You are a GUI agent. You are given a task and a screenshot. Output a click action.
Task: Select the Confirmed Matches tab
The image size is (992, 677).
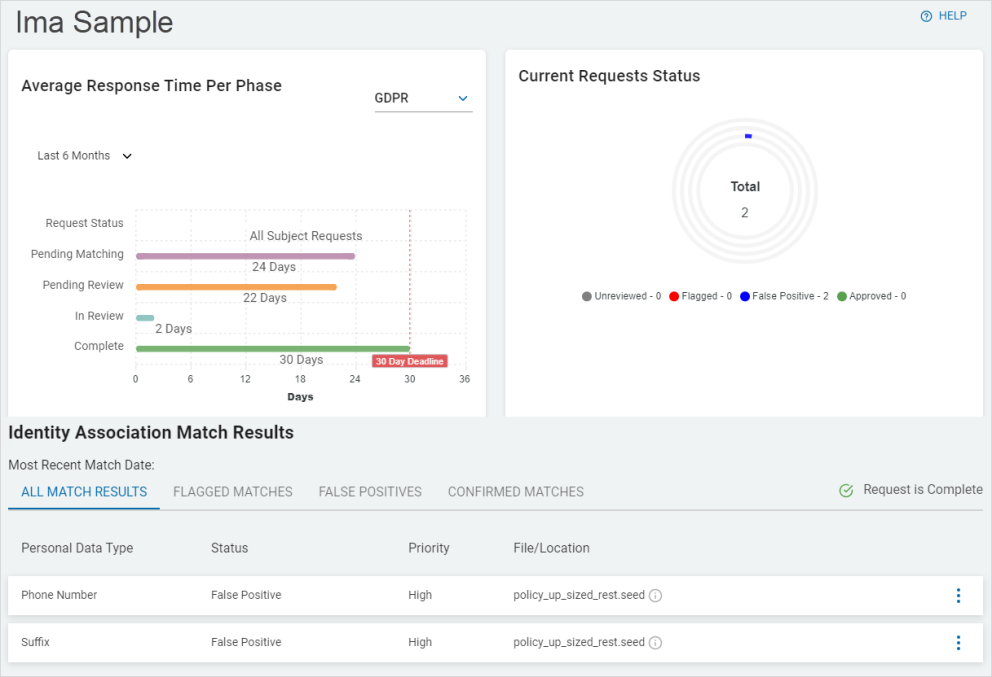(x=515, y=492)
